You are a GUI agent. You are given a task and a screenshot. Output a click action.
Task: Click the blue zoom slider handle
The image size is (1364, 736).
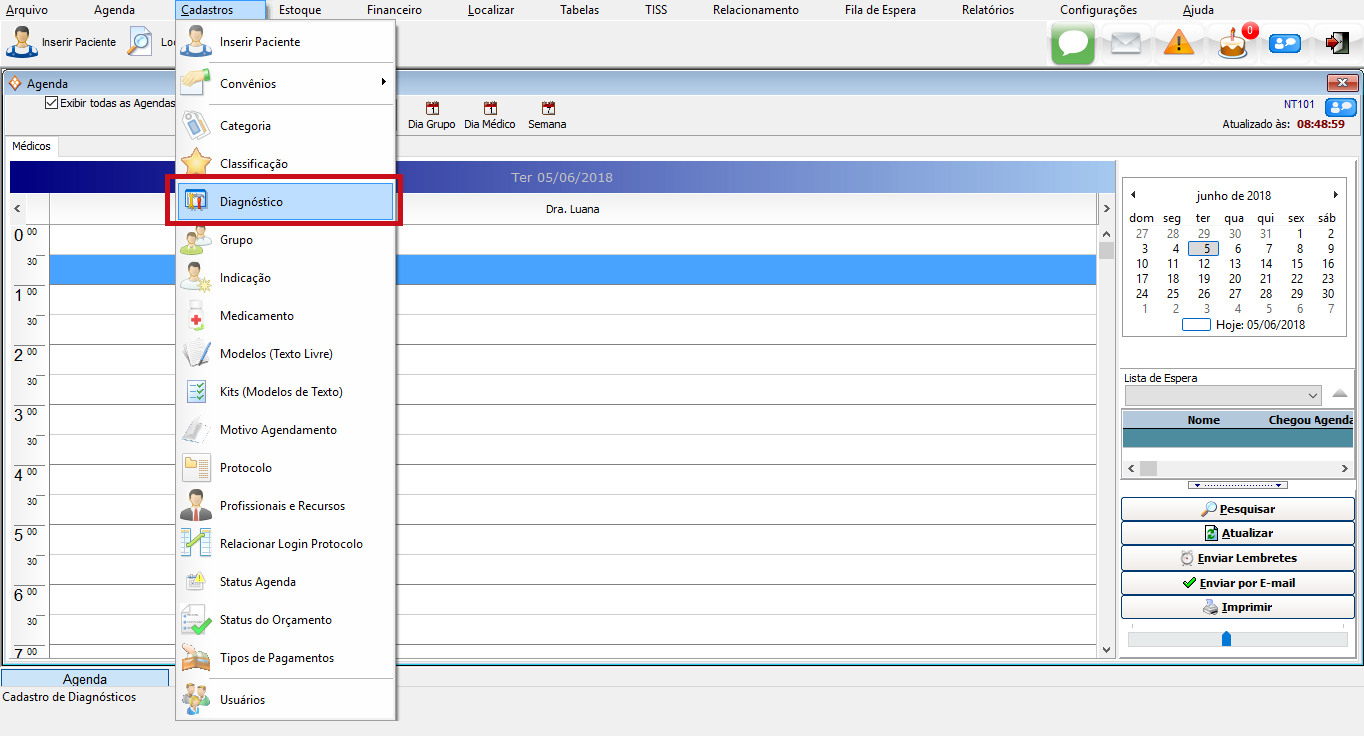1226,638
